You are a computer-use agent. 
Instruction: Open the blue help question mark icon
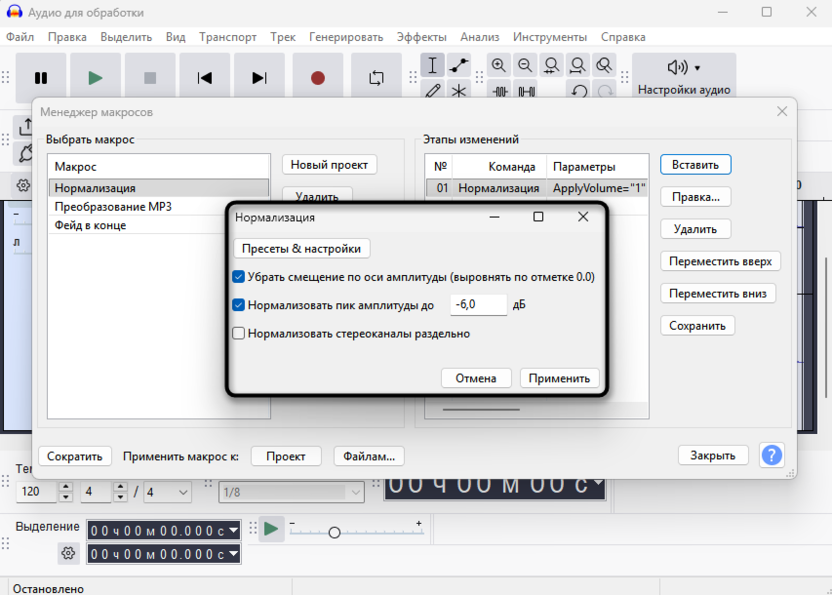771,455
